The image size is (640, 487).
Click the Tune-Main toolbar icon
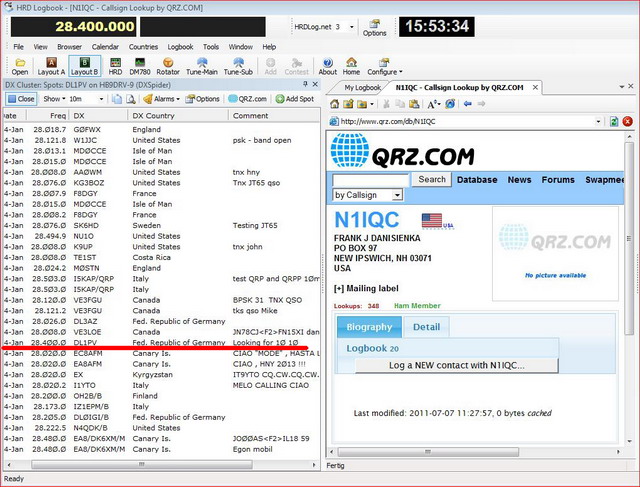199,66
